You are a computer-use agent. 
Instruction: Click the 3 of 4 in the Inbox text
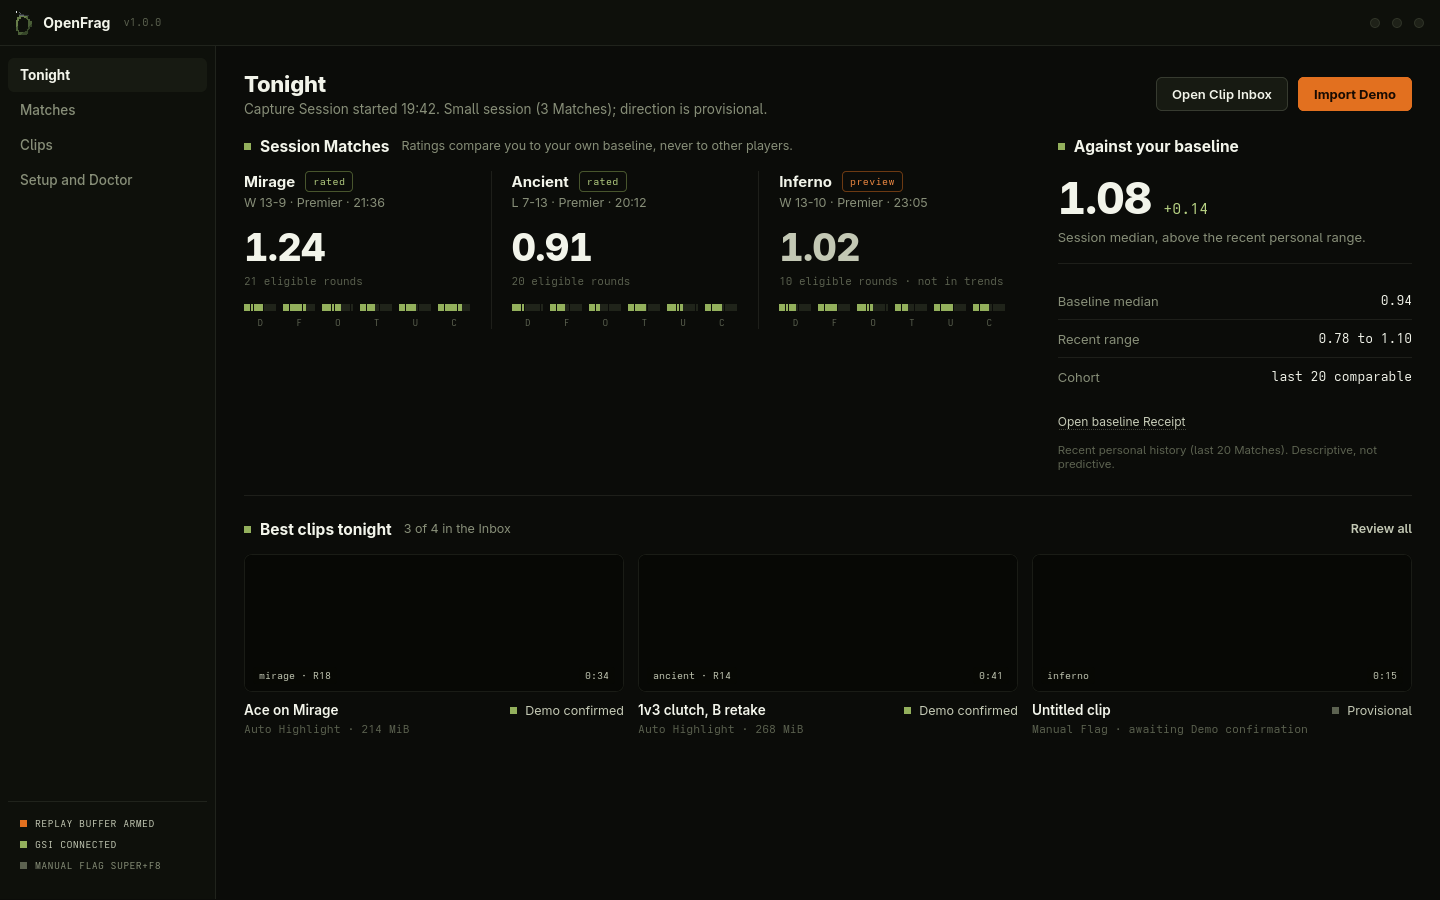457,529
